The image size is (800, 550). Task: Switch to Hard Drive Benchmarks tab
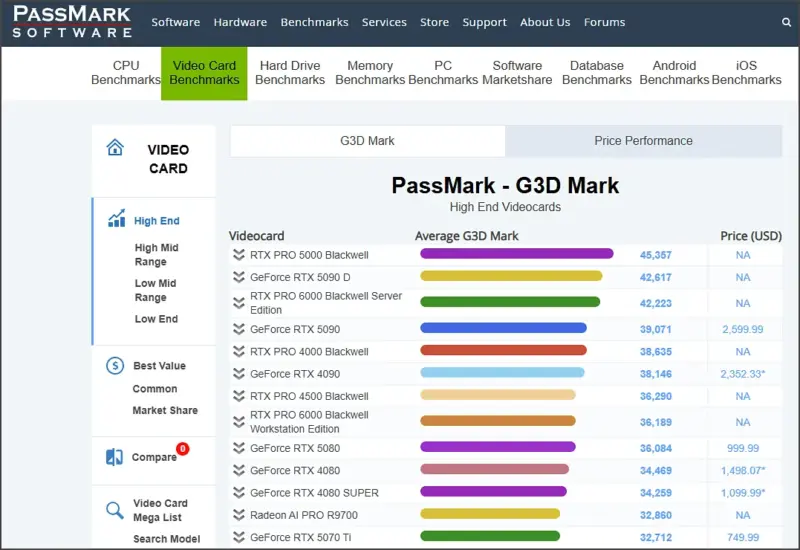tap(290, 73)
